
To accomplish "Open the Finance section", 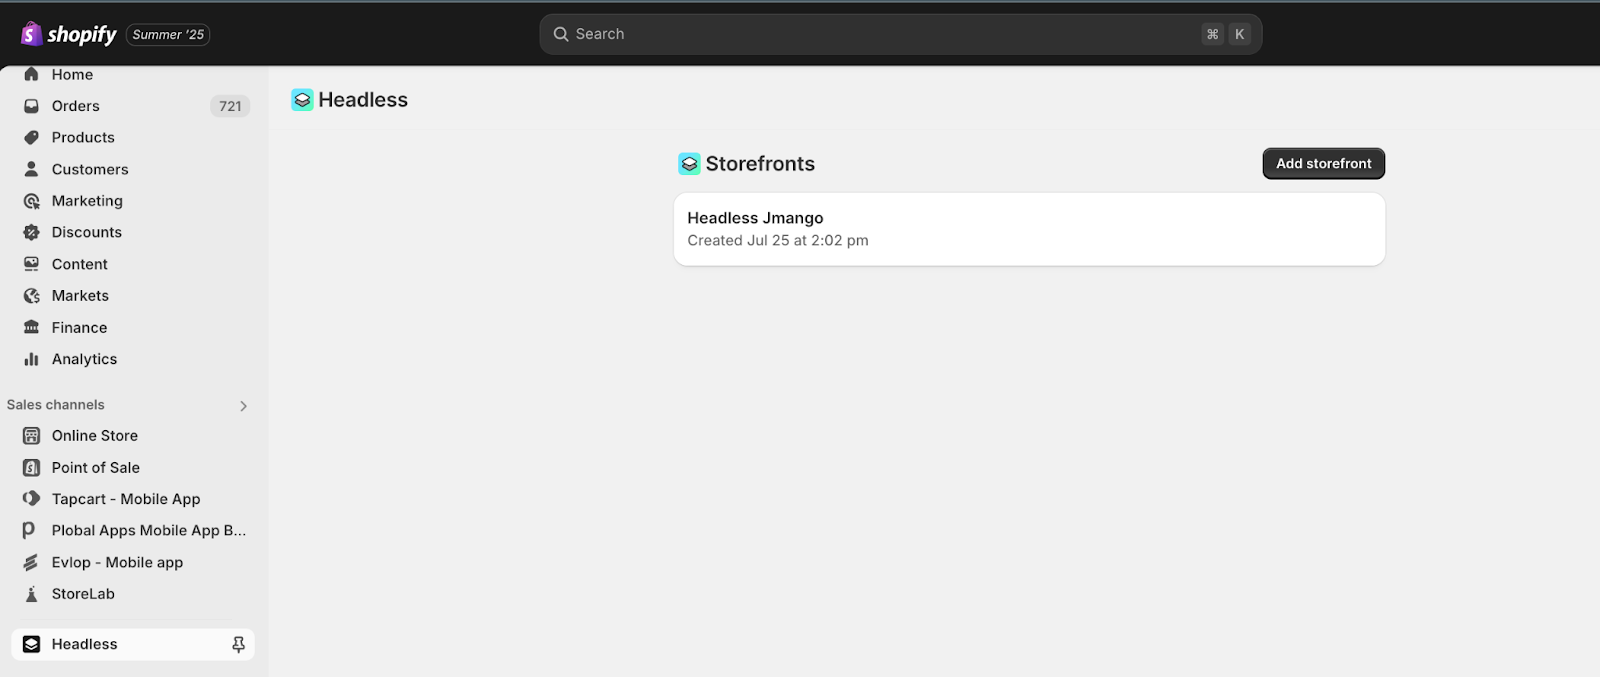I will pos(79,328).
